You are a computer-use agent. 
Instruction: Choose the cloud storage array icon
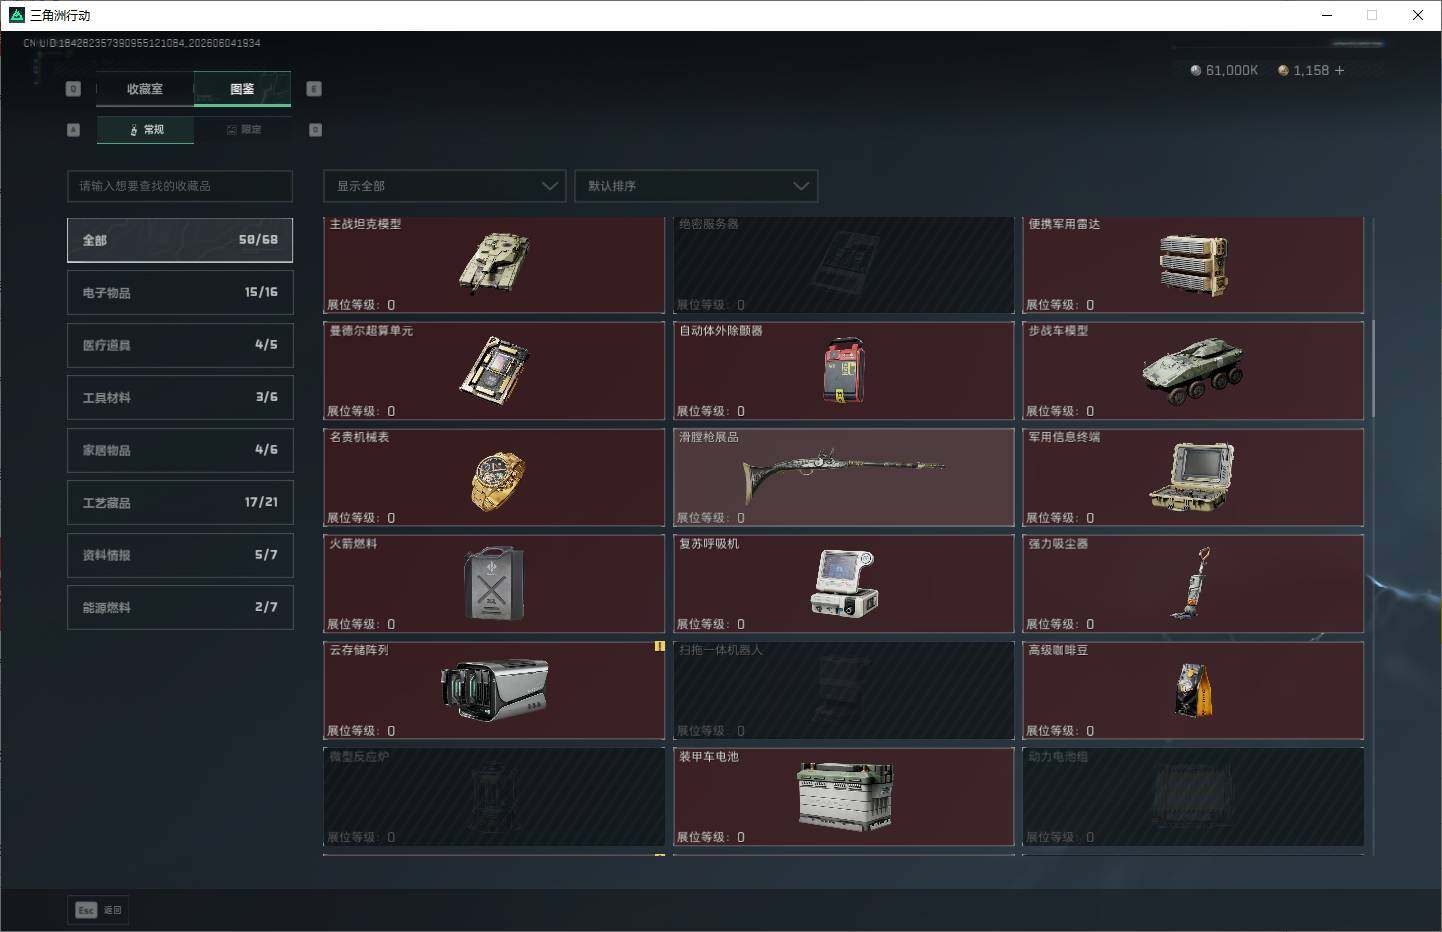tap(494, 690)
